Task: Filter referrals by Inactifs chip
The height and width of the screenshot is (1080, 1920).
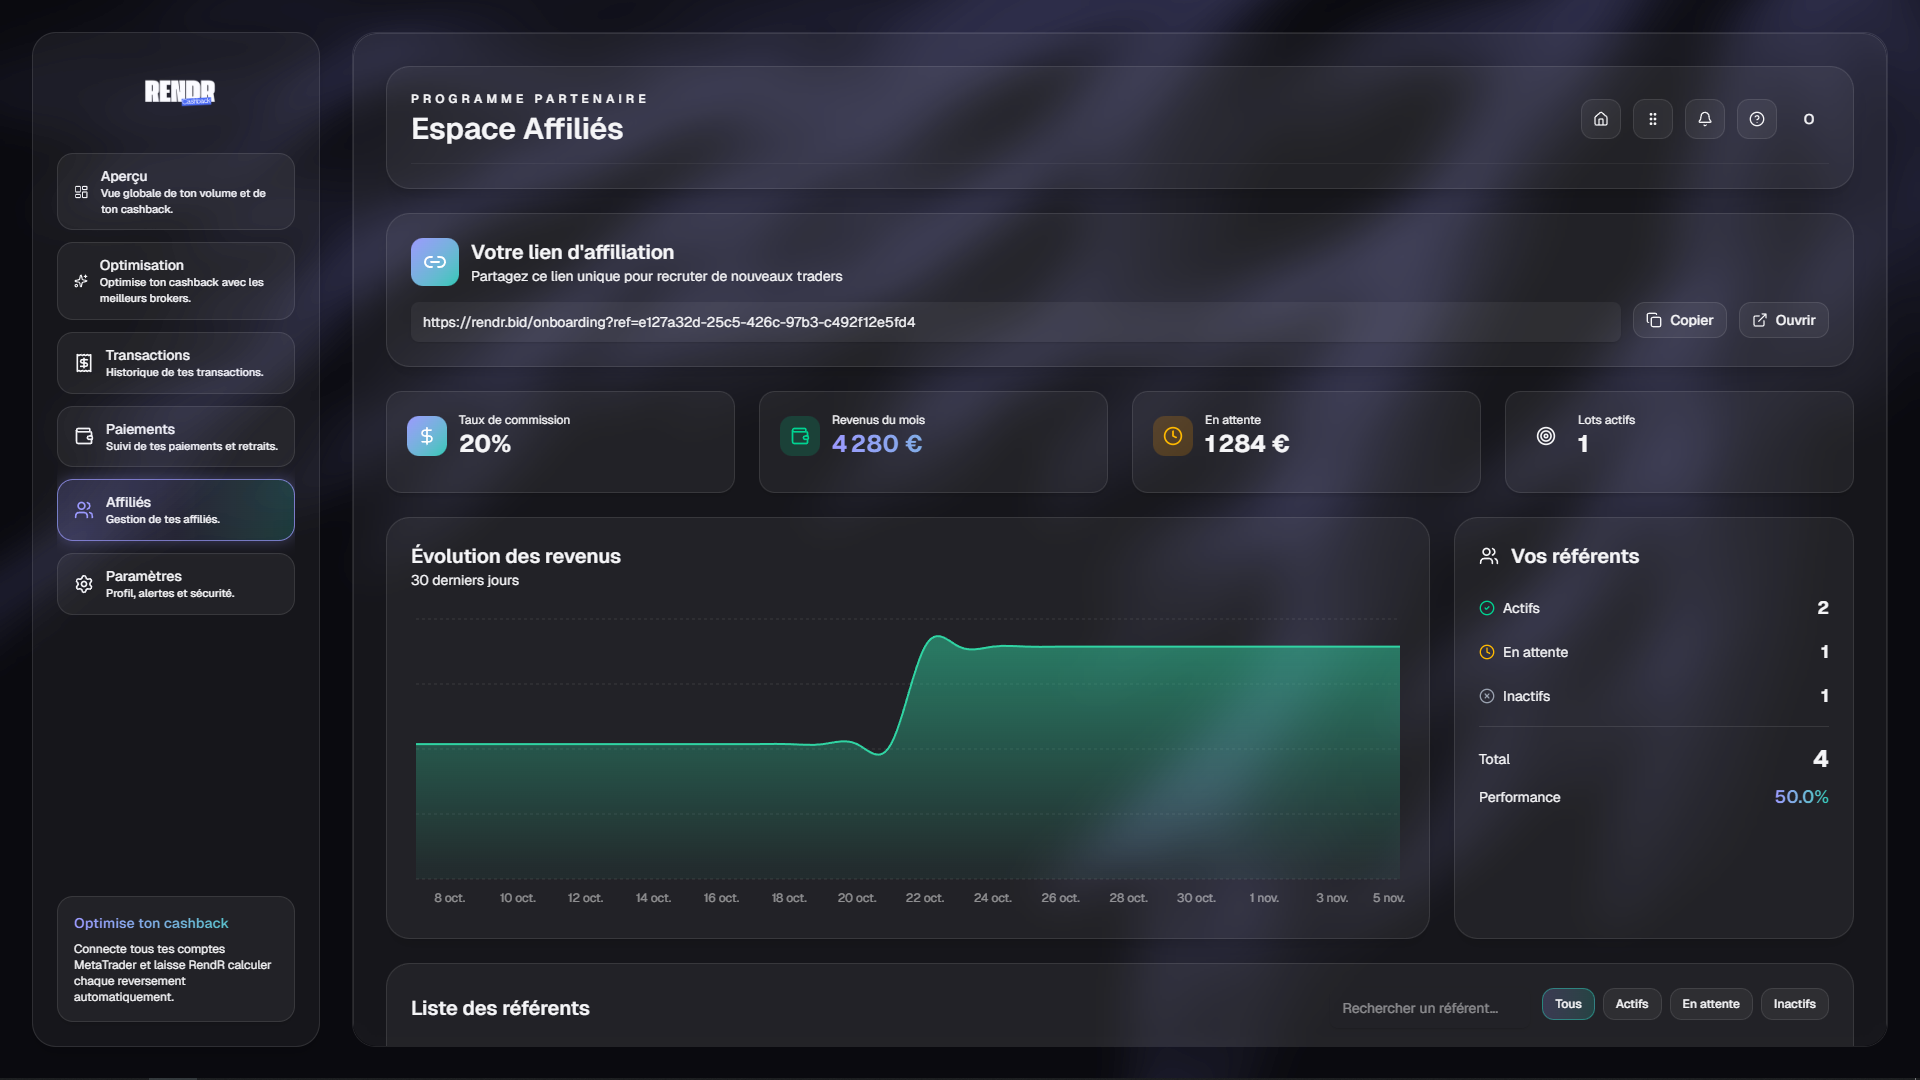Action: [x=1794, y=1004]
